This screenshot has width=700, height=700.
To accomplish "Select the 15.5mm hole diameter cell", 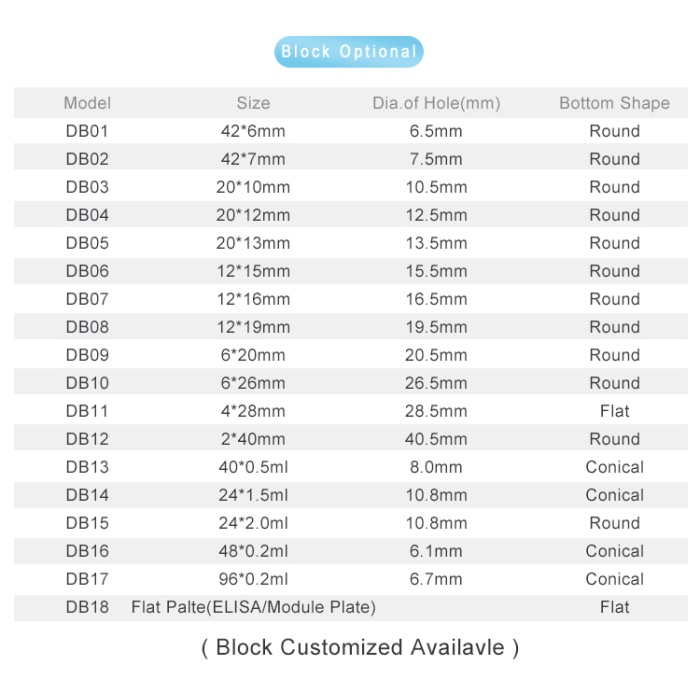I will (x=437, y=271).
